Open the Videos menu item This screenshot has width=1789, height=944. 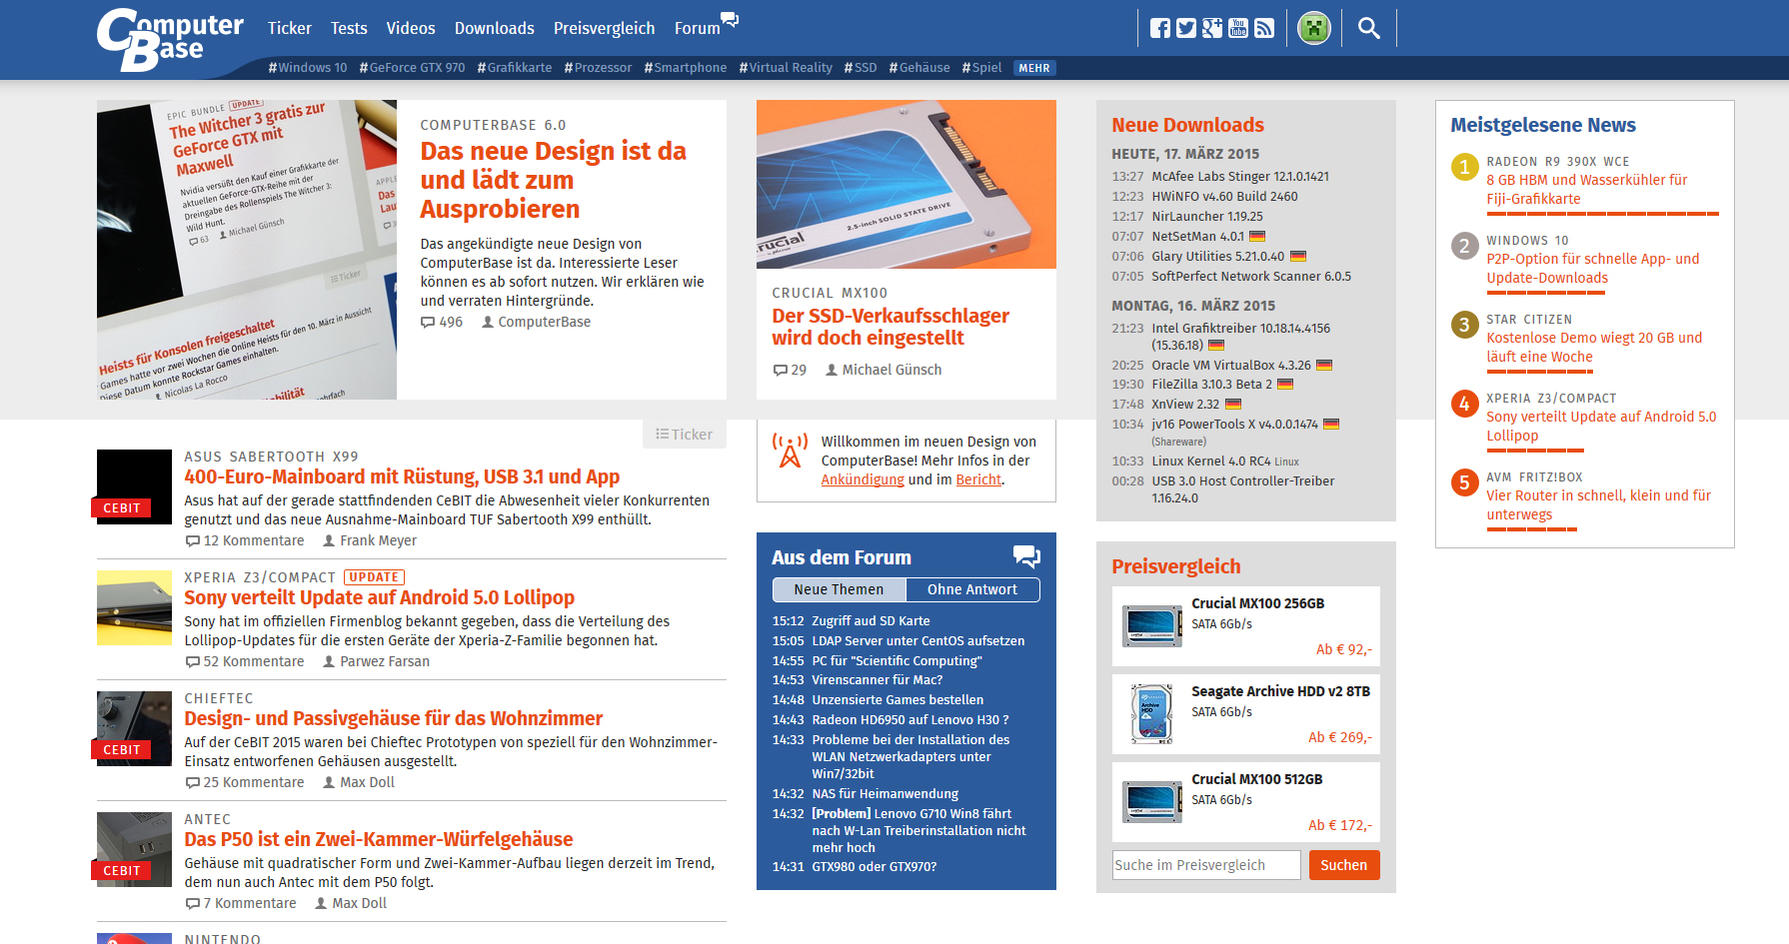point(411,28)
